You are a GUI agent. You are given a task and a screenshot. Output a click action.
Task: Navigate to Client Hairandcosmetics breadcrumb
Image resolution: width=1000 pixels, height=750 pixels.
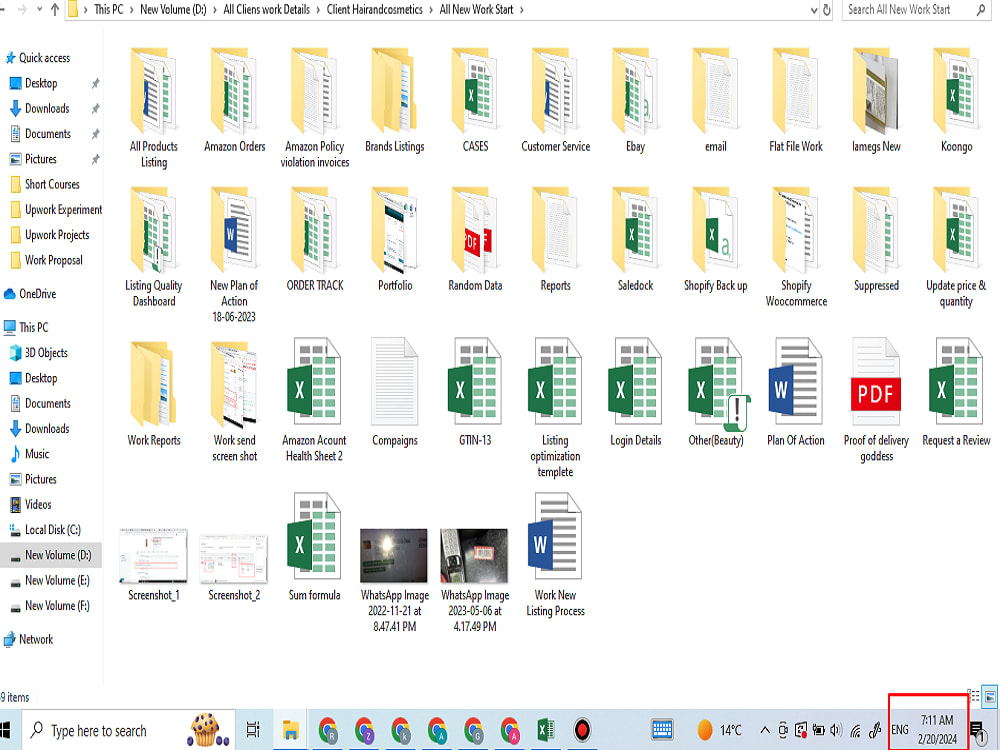click(374, 10)
